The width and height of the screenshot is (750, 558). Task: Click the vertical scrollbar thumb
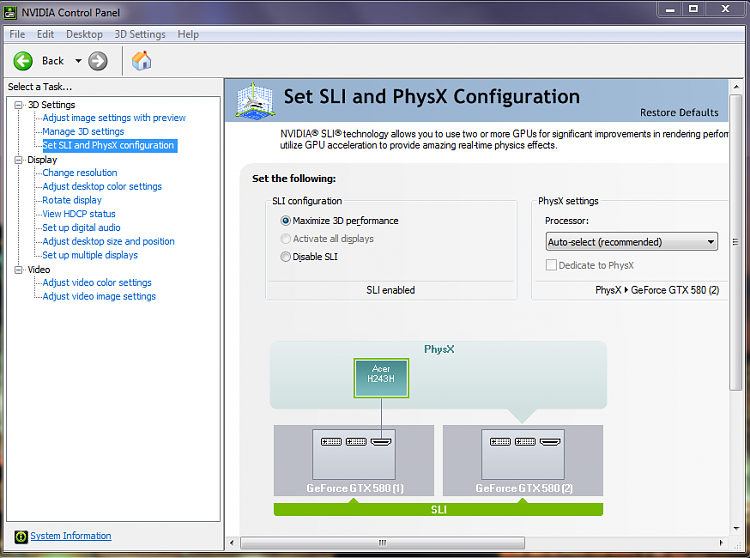[736, 242]
